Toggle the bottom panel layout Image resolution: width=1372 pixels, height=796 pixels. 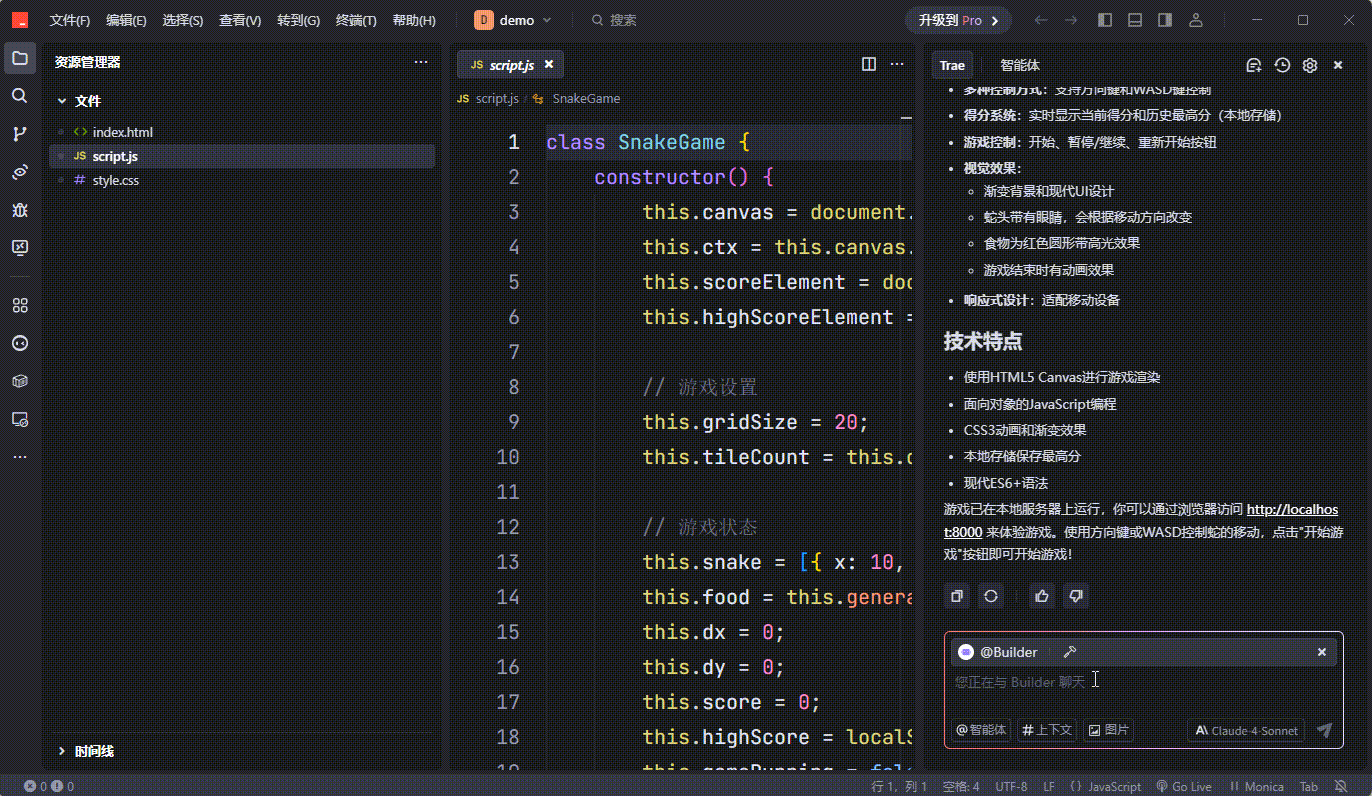[x=1135, y=20]
